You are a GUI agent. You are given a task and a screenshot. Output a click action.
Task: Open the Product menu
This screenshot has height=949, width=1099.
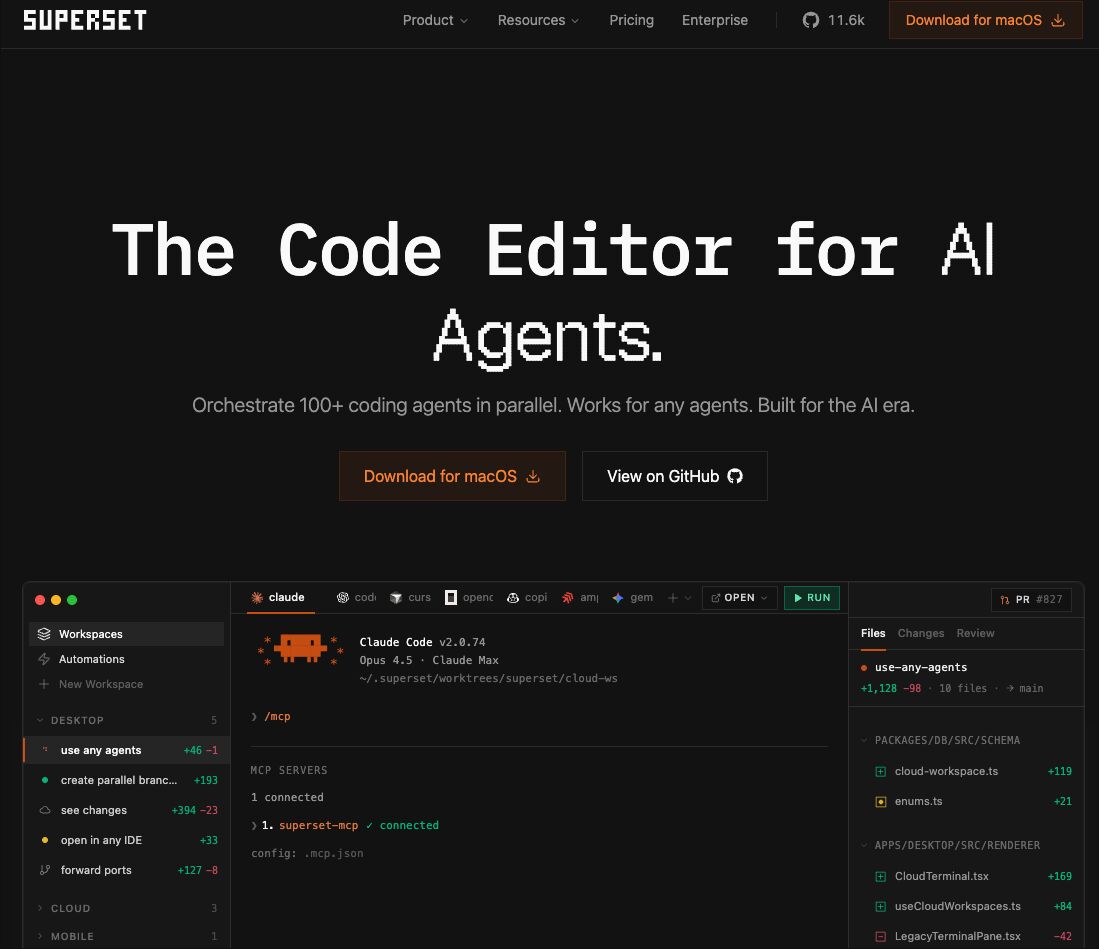[x=435, y=20]
